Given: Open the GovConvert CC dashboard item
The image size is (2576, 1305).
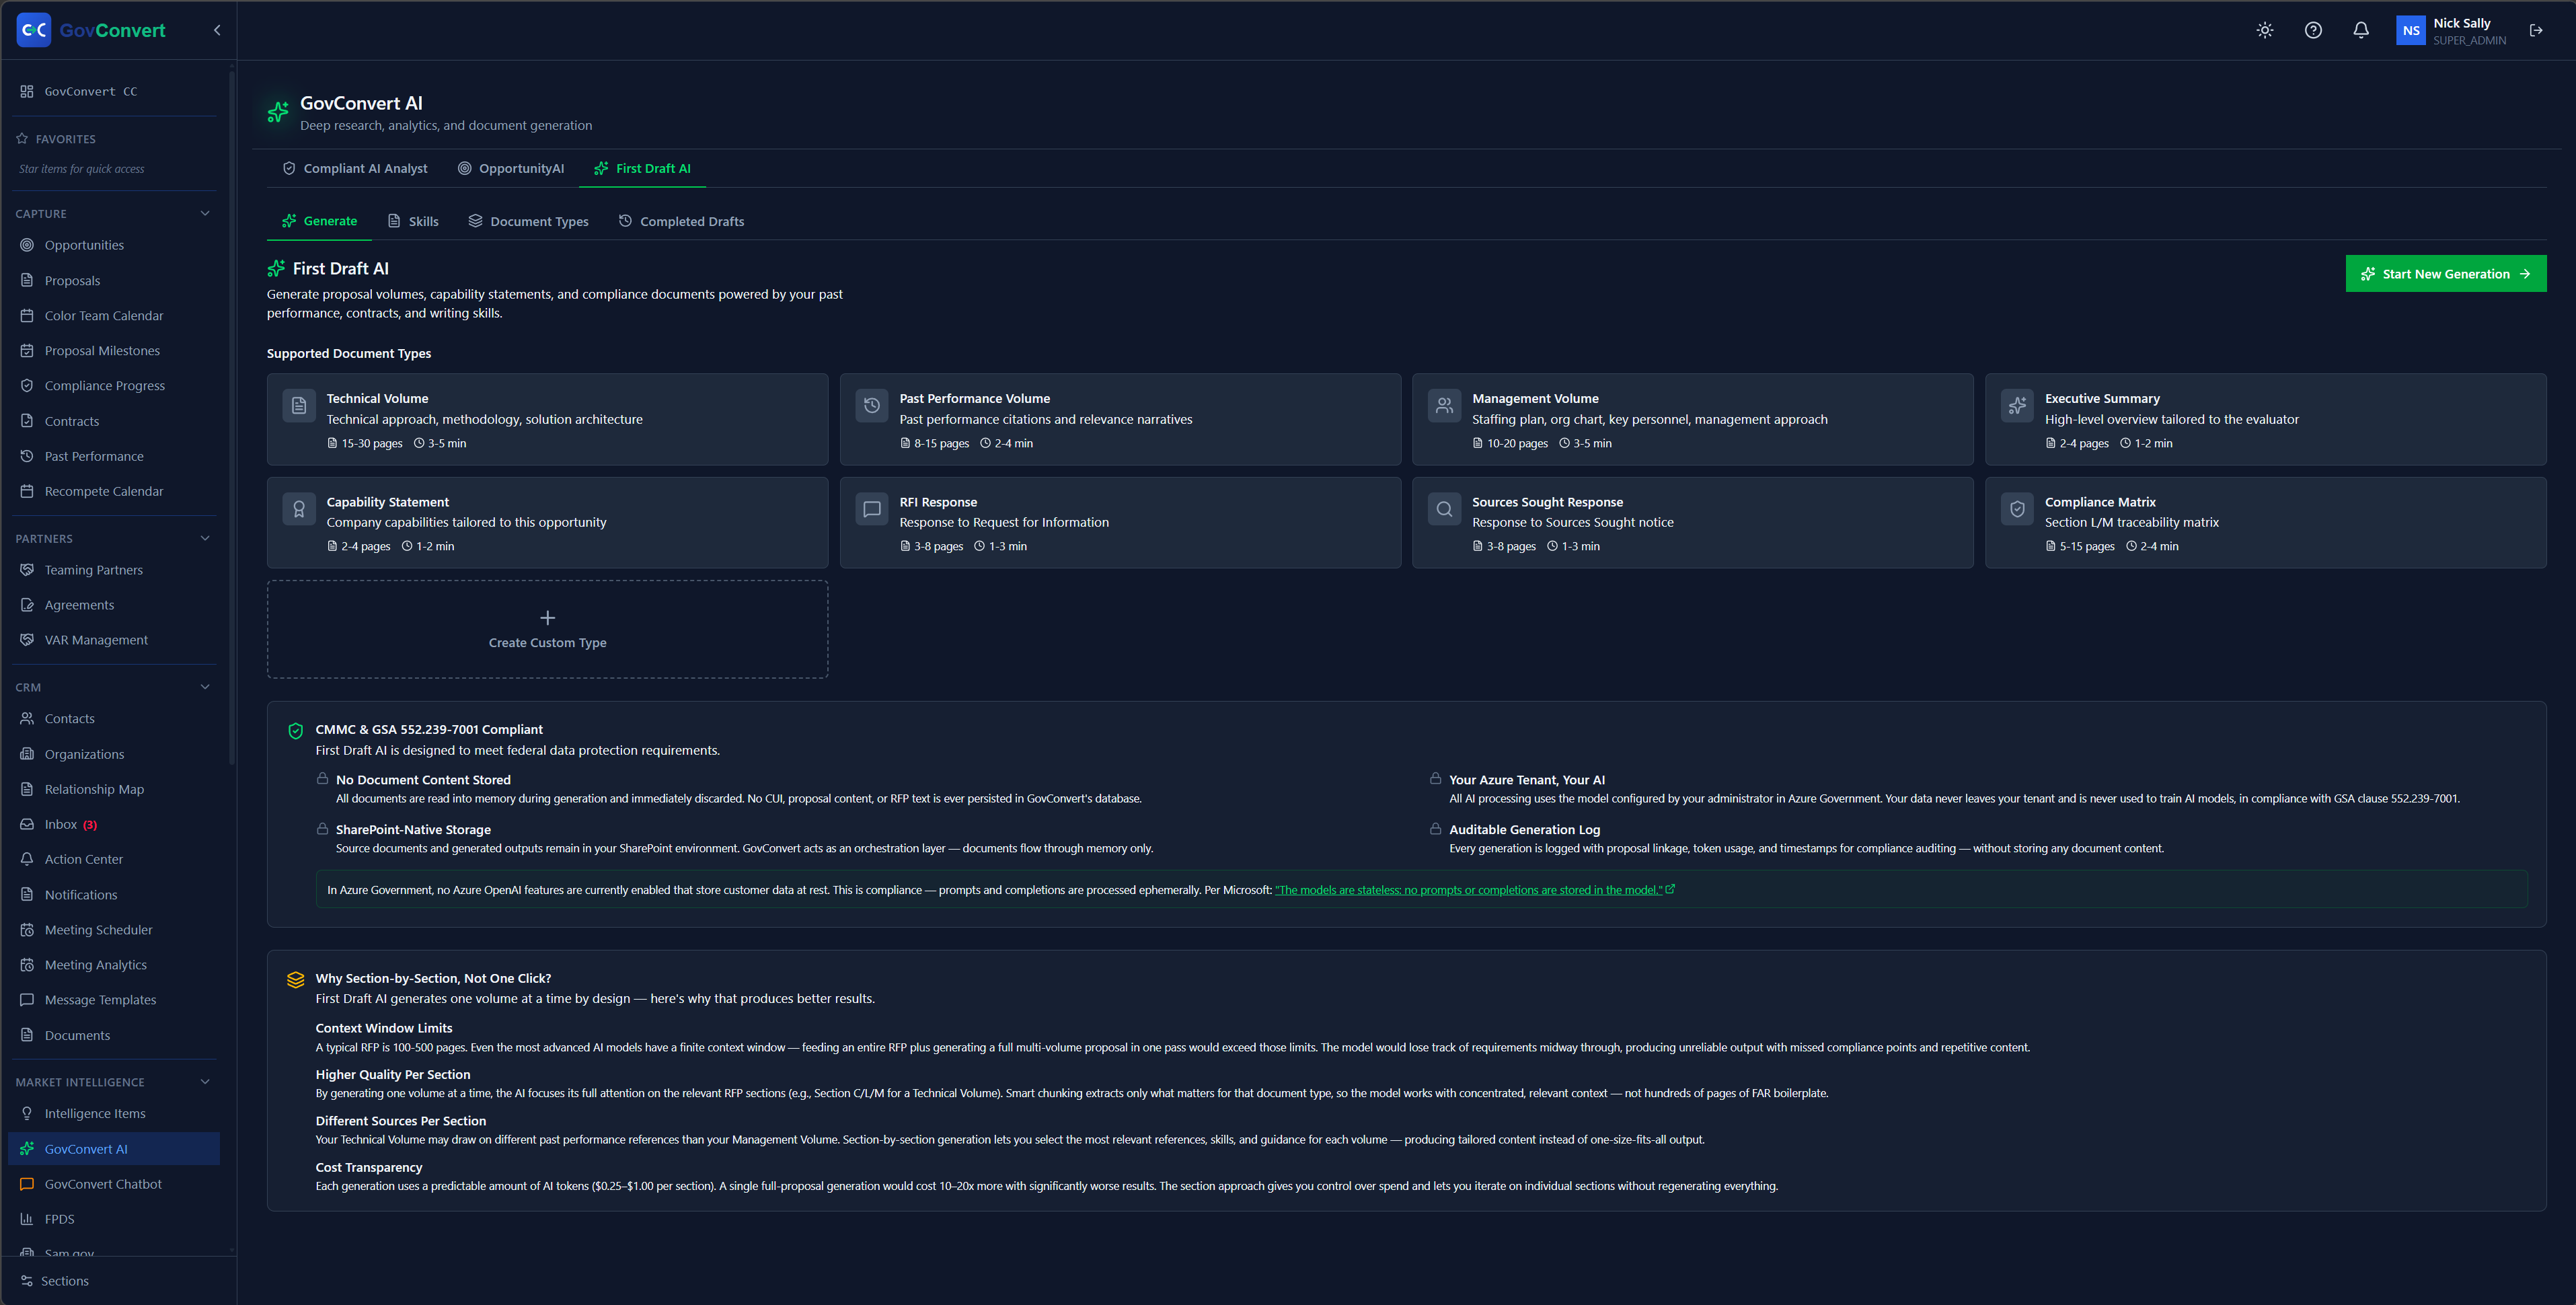Looking at the screenshot, I should tap(114, 91).
